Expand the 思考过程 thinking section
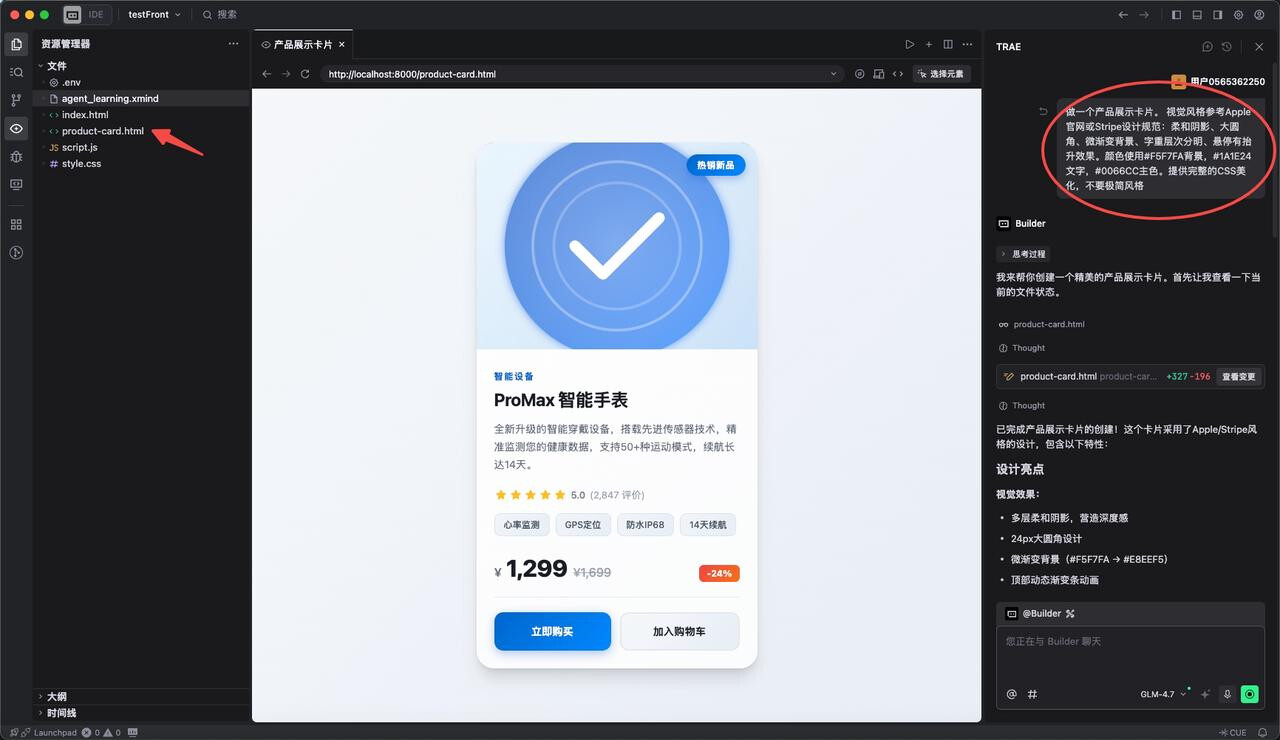This screenshot has width=1280, height=740. 1024,254
